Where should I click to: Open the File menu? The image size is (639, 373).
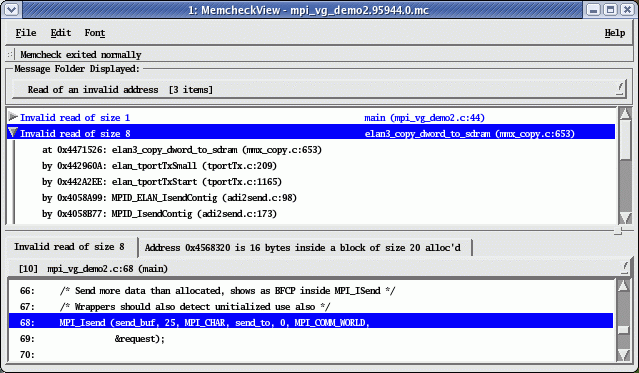pyautogui.click(x=26, y=33)
